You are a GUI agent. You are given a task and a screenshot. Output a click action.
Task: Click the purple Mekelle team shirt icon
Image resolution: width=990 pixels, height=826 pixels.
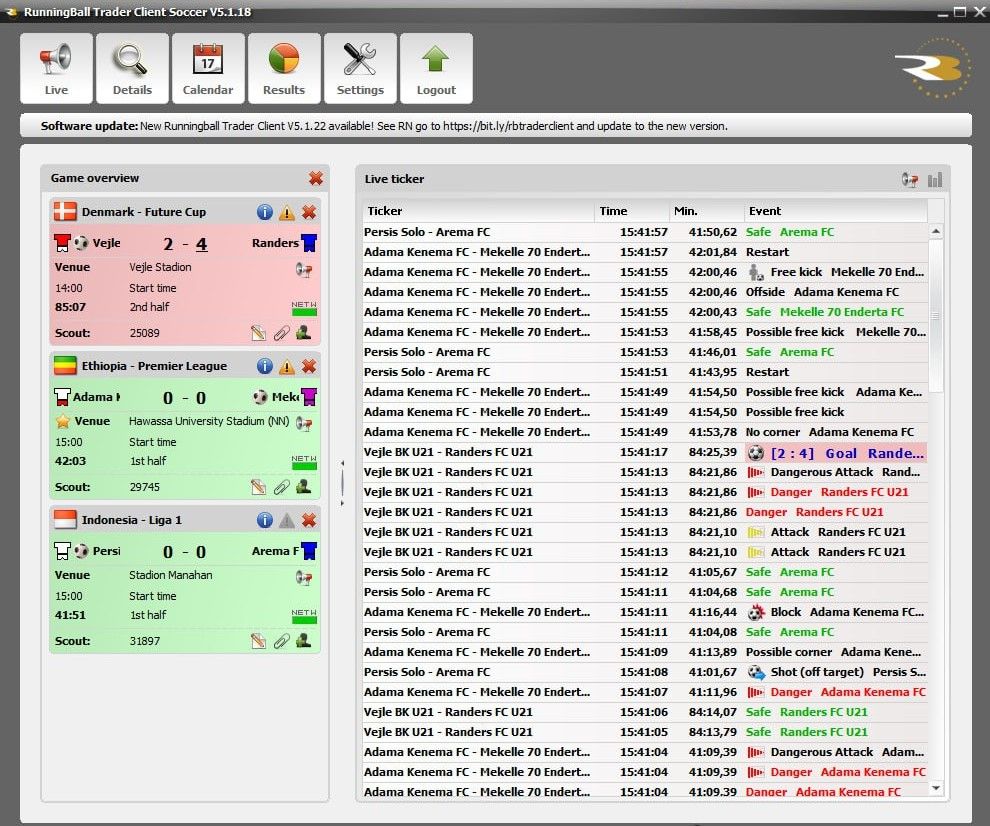coord(309,397)
